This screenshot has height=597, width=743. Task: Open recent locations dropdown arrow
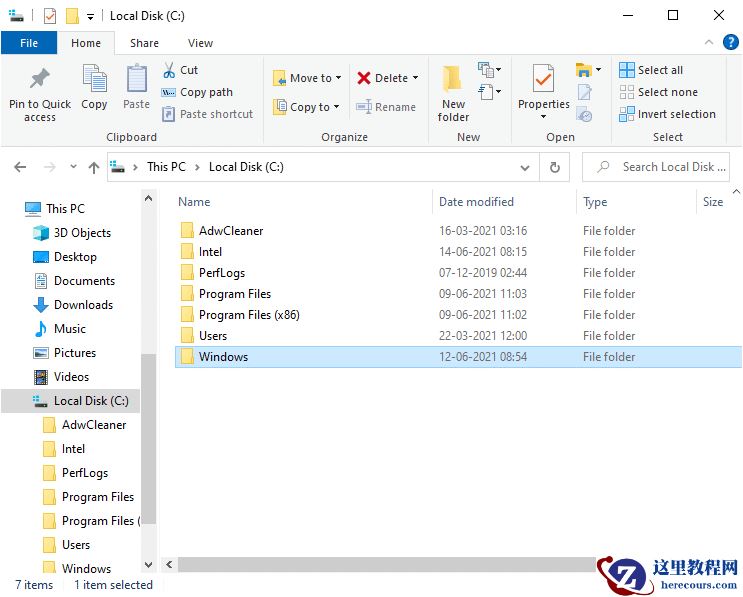[x=73, y=167]
